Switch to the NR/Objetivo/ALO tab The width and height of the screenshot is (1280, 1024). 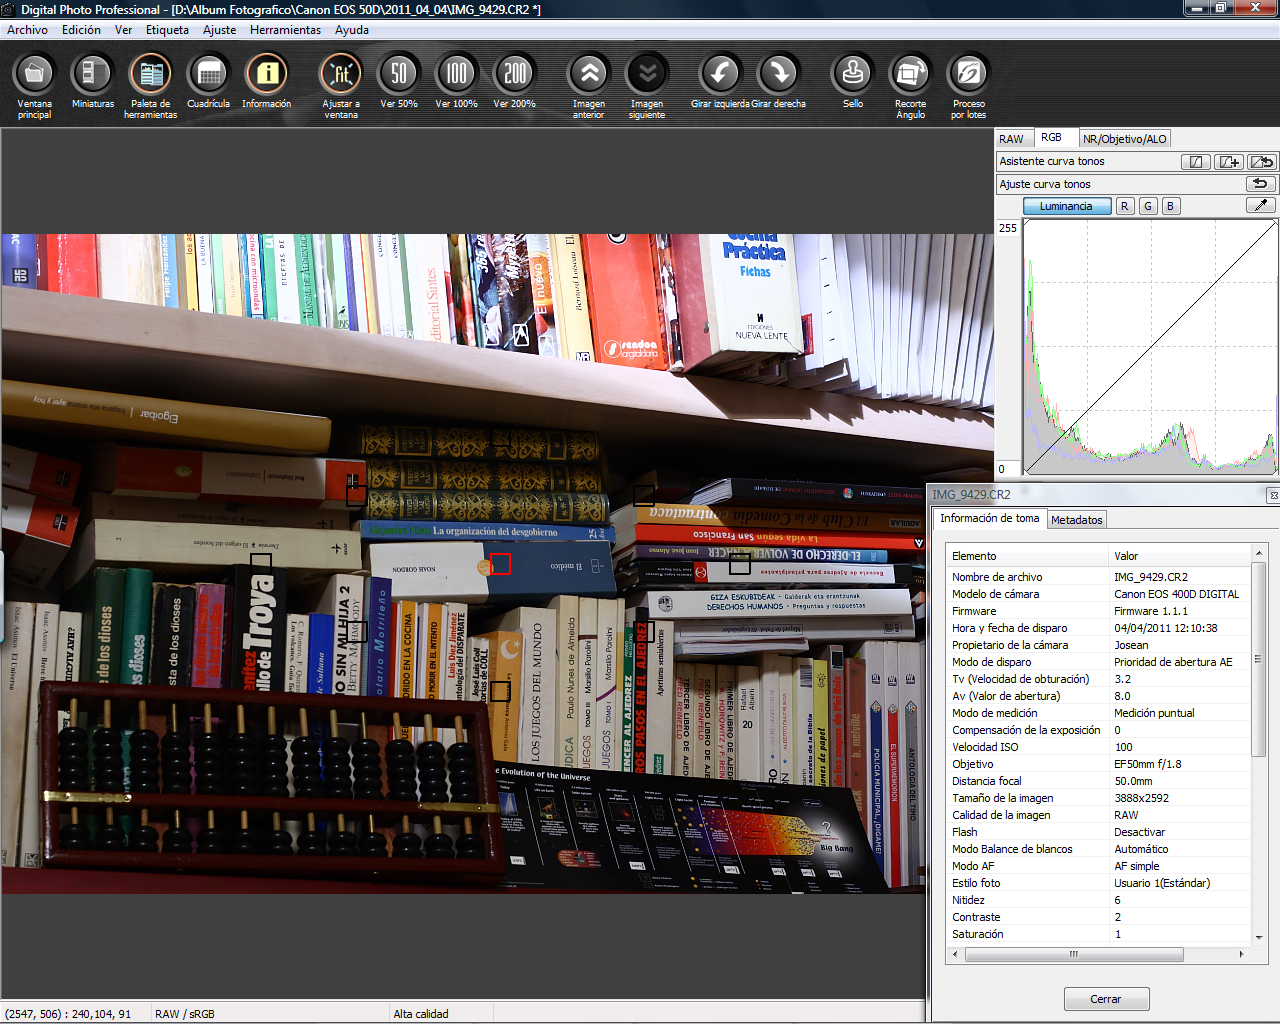[1124, 139]
